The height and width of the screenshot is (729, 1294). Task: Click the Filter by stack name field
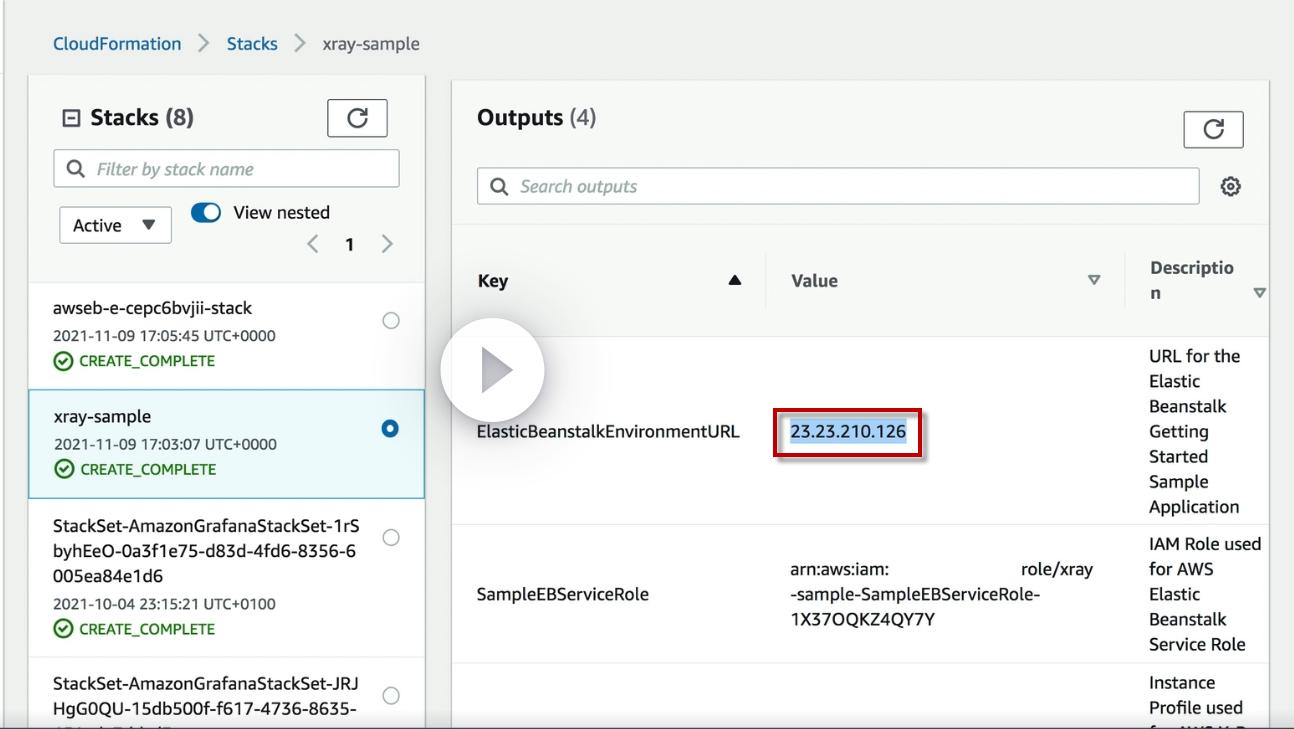(226, 169)
